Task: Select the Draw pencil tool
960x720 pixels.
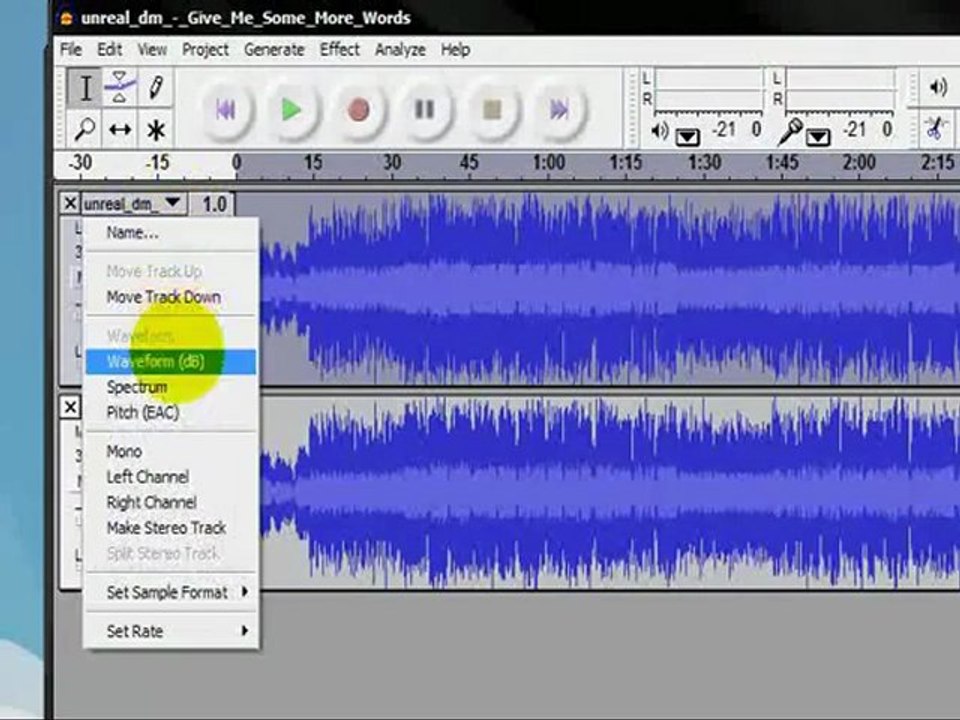Action: [x=156, y=88]
